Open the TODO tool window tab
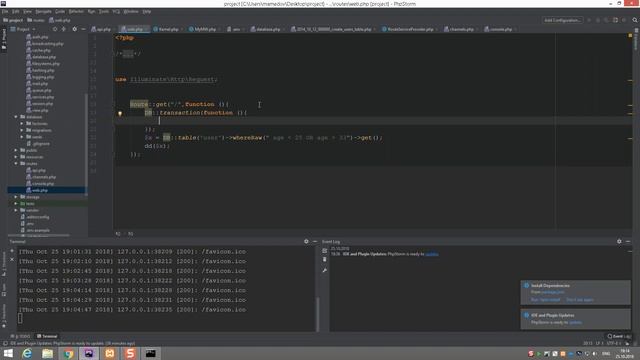Viewport: 640px width, 360px height. (21, 336)
